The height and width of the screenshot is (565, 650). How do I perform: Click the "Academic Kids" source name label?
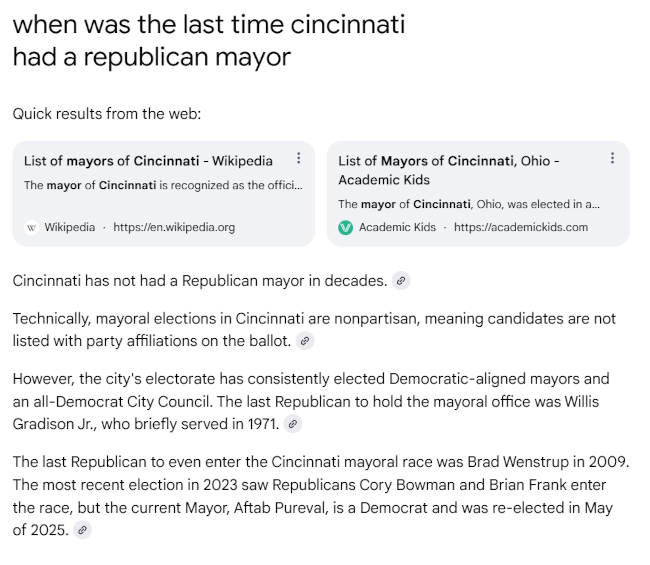[397, 227]
